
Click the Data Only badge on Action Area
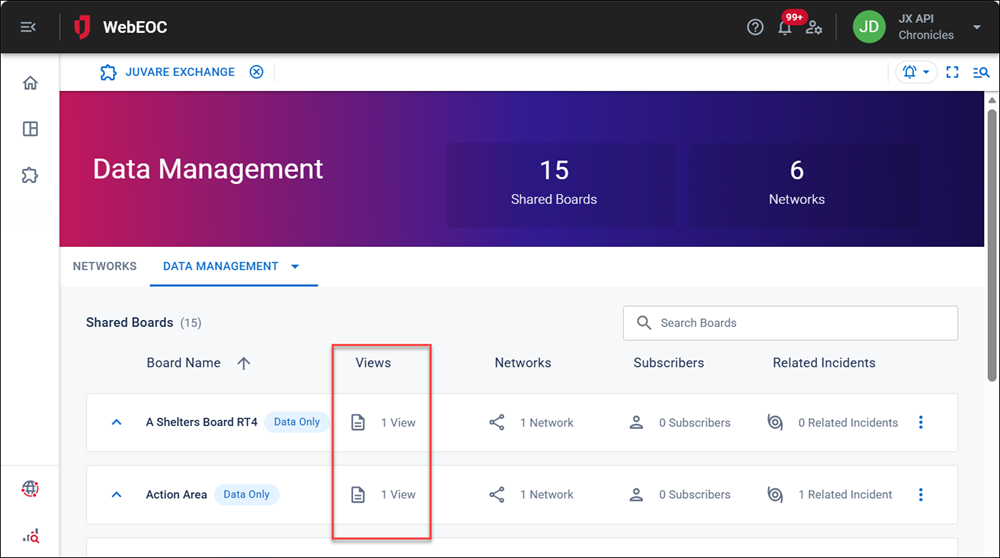[x=246, y=494]
